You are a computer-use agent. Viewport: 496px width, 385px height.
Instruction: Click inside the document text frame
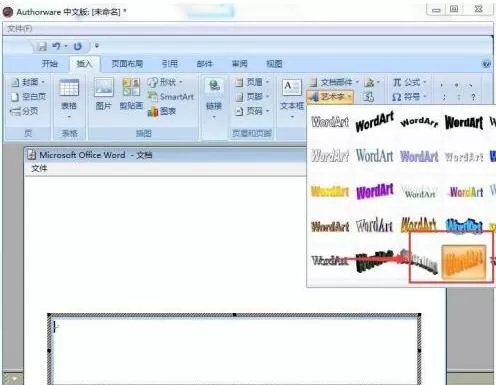pyautogui.click(x=235, y=351)
